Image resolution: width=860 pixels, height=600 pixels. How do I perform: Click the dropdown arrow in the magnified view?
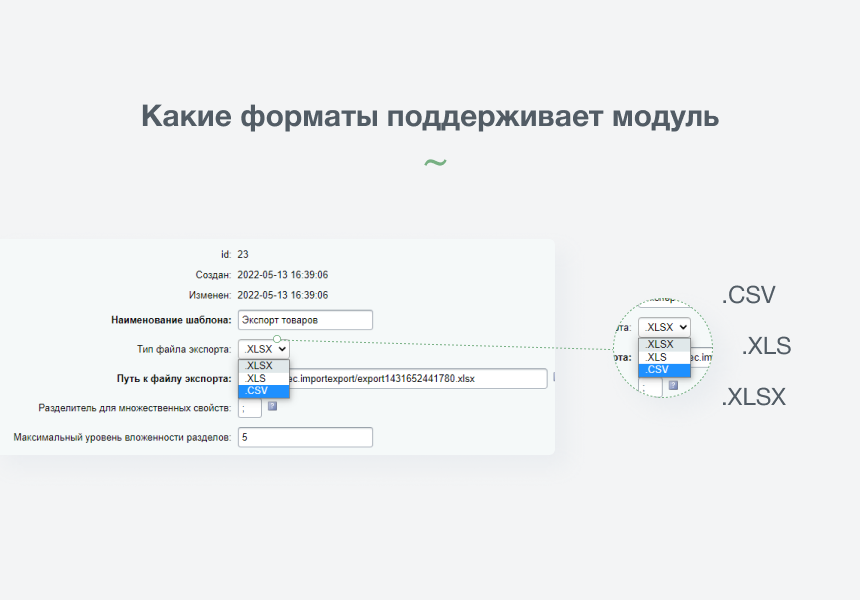683,327
